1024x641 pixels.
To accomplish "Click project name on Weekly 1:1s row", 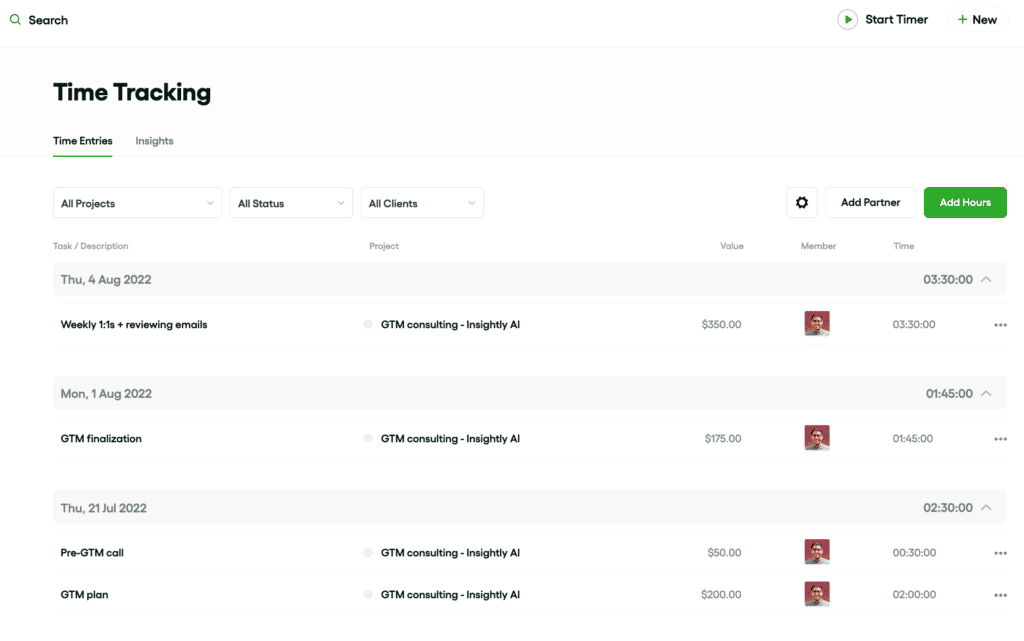I will [451, 324].
